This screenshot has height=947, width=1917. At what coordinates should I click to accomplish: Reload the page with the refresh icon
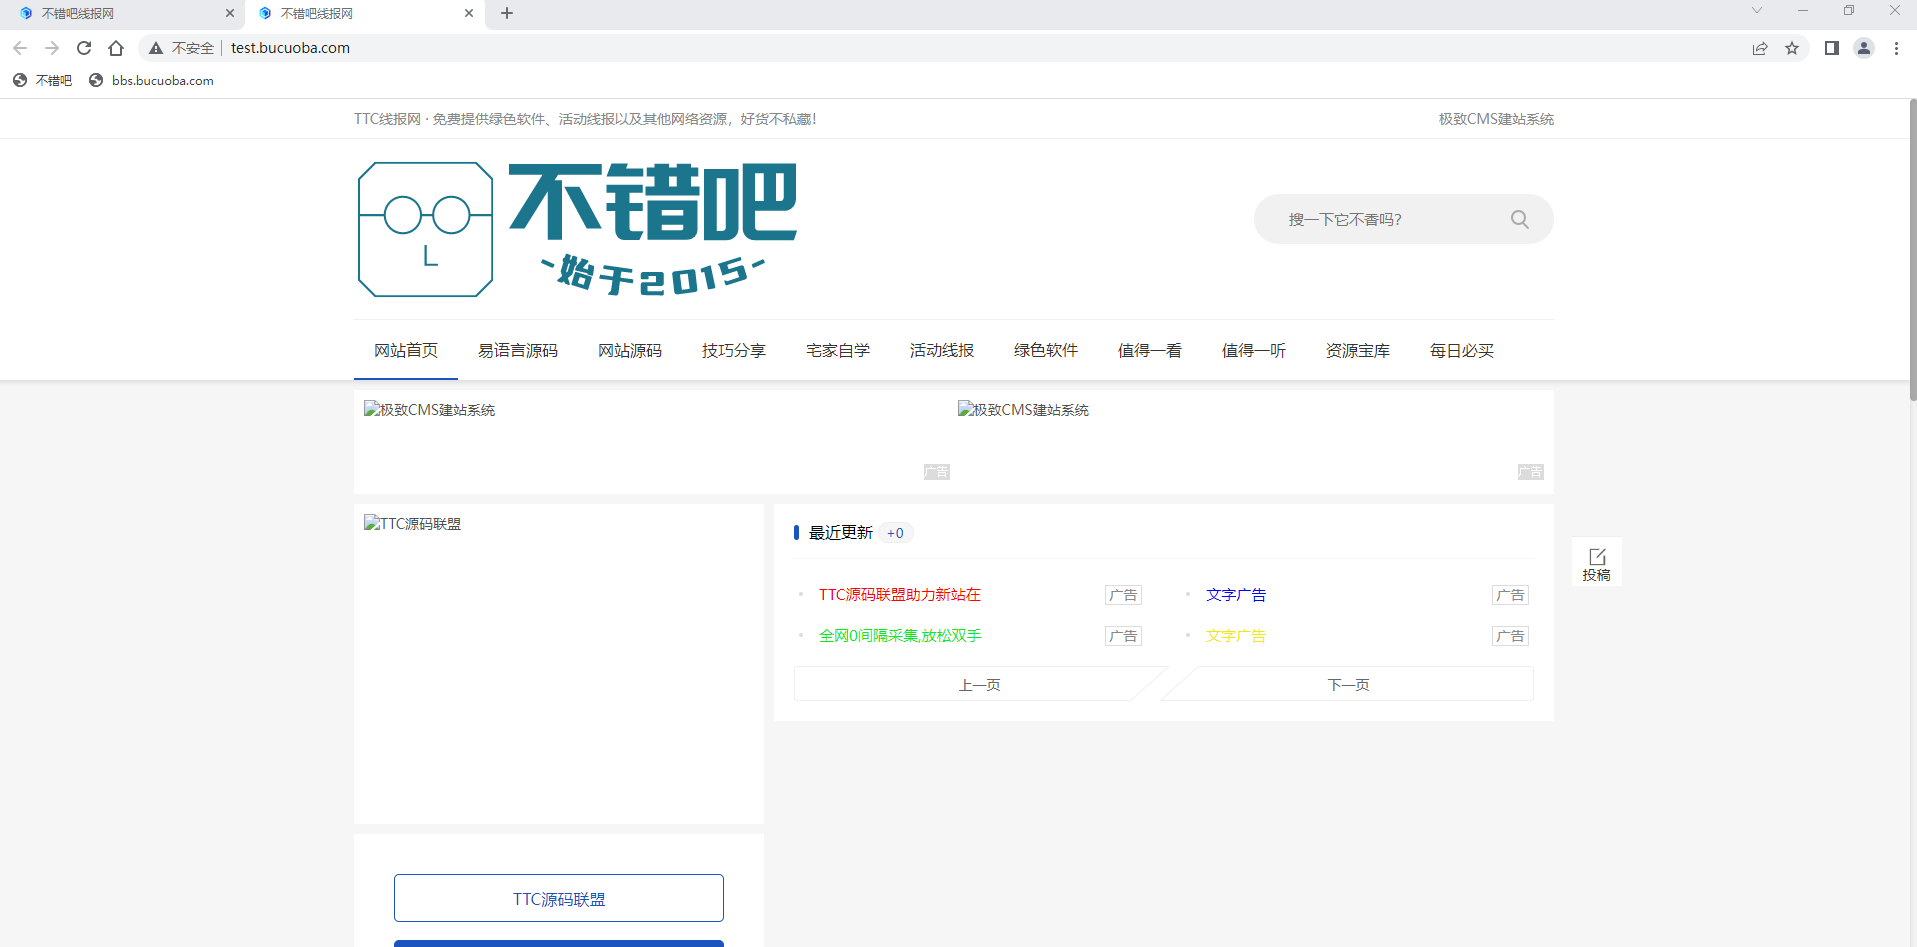click(84, 48)
